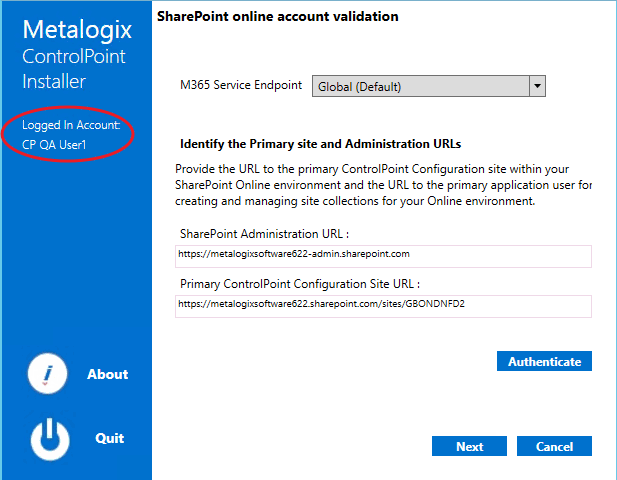This screenshot has height=480, width=617.
Task: Click the SharePoint online account validation heading
Action: pyautogui.click(x=277, y=17)
